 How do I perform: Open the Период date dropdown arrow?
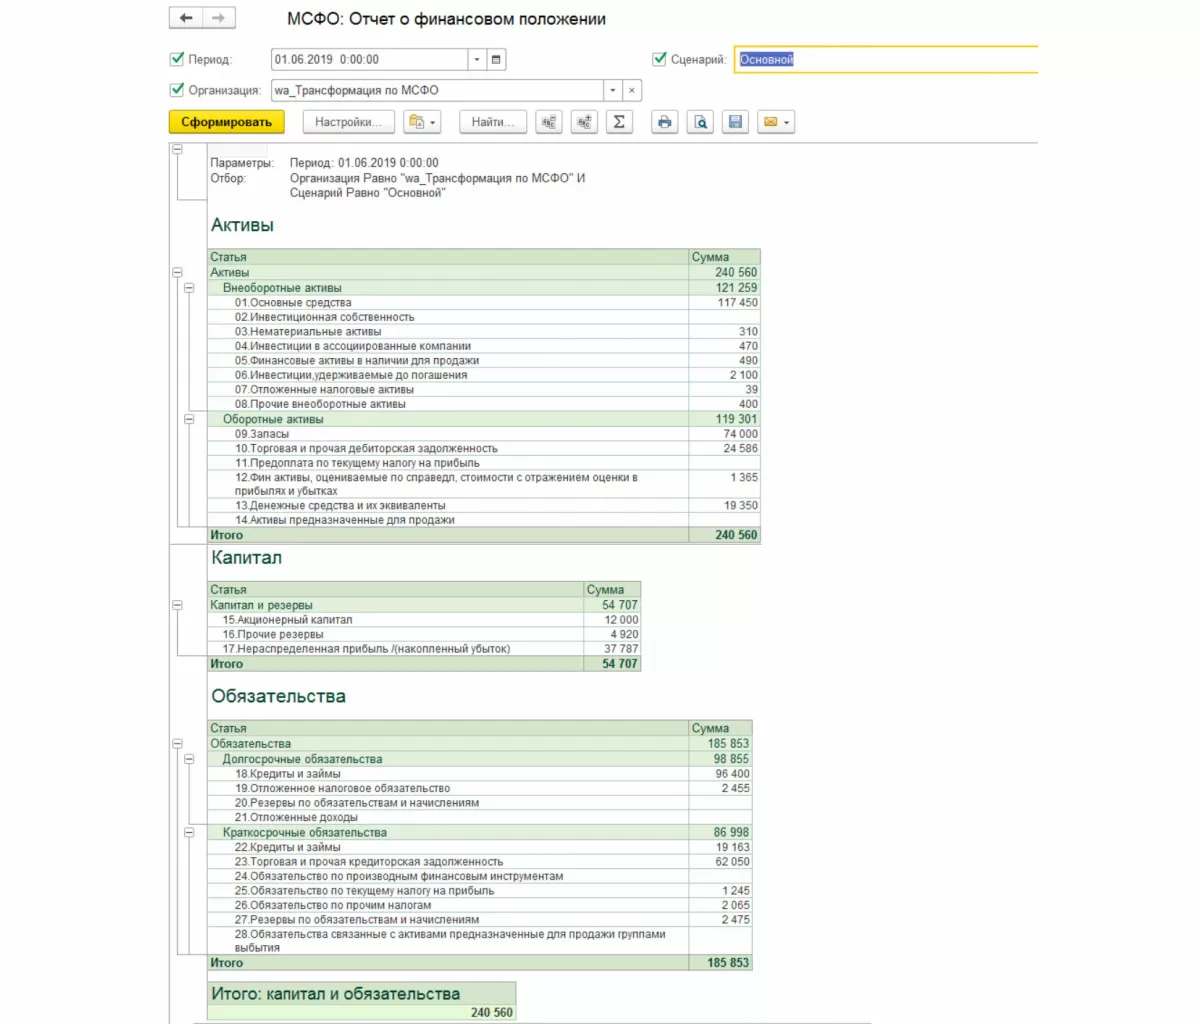click(477, 59)
